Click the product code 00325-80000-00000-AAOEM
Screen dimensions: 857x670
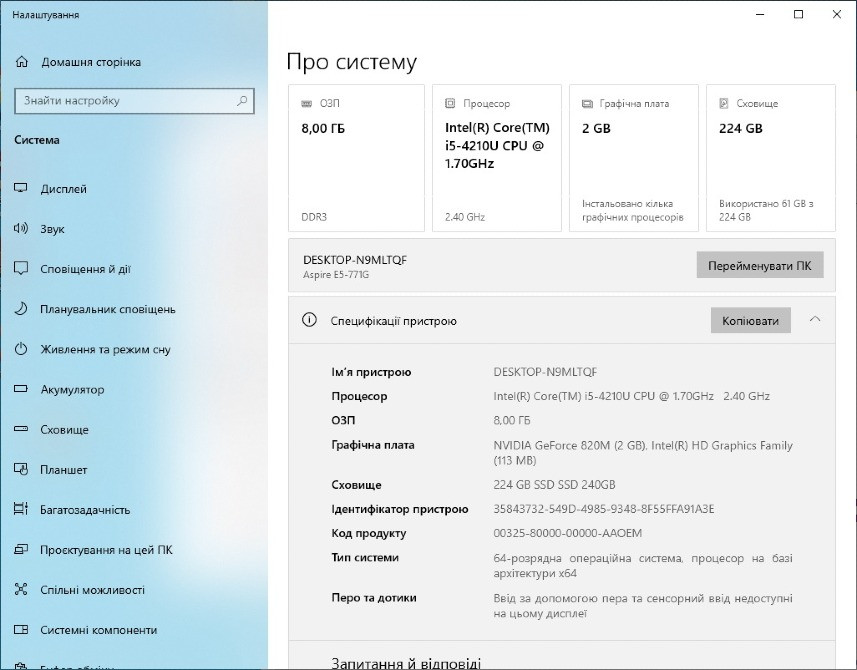pos(567,533)
